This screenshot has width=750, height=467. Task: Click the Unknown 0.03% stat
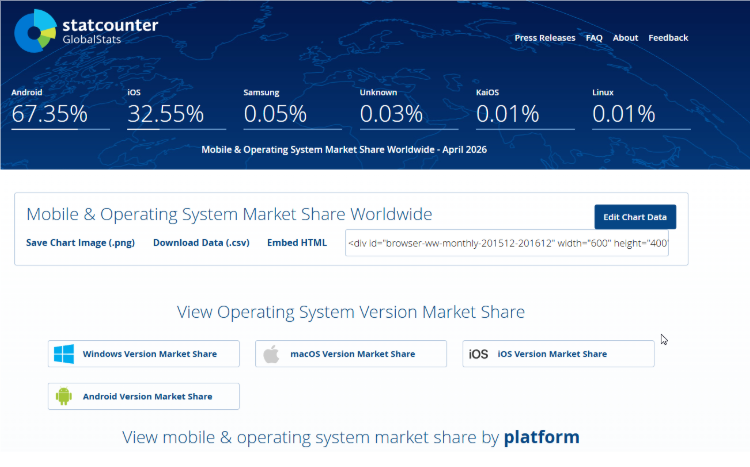[408, 109]
